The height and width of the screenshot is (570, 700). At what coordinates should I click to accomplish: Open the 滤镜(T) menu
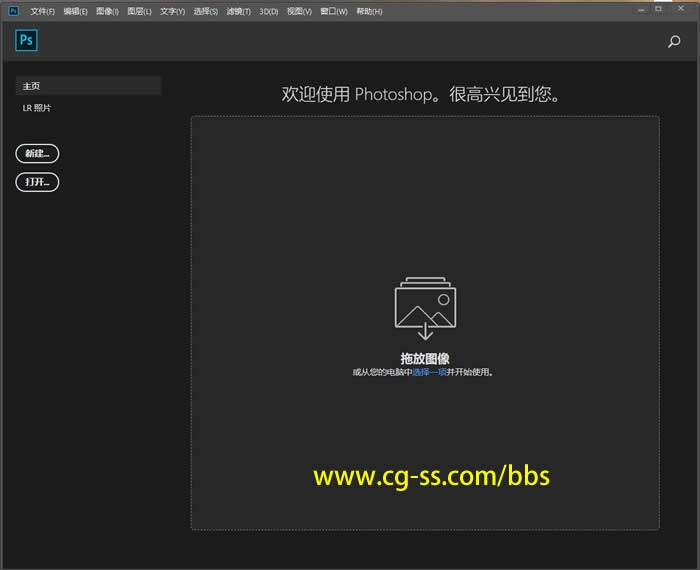click(238, 11)
